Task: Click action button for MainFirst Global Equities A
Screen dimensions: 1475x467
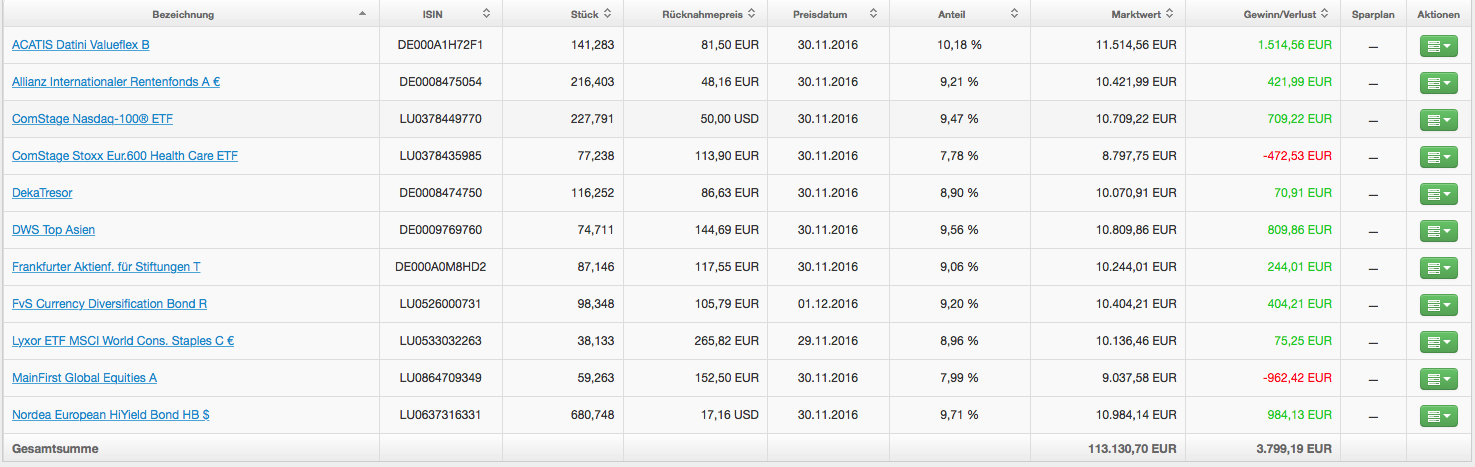Action: (1439, 379)
